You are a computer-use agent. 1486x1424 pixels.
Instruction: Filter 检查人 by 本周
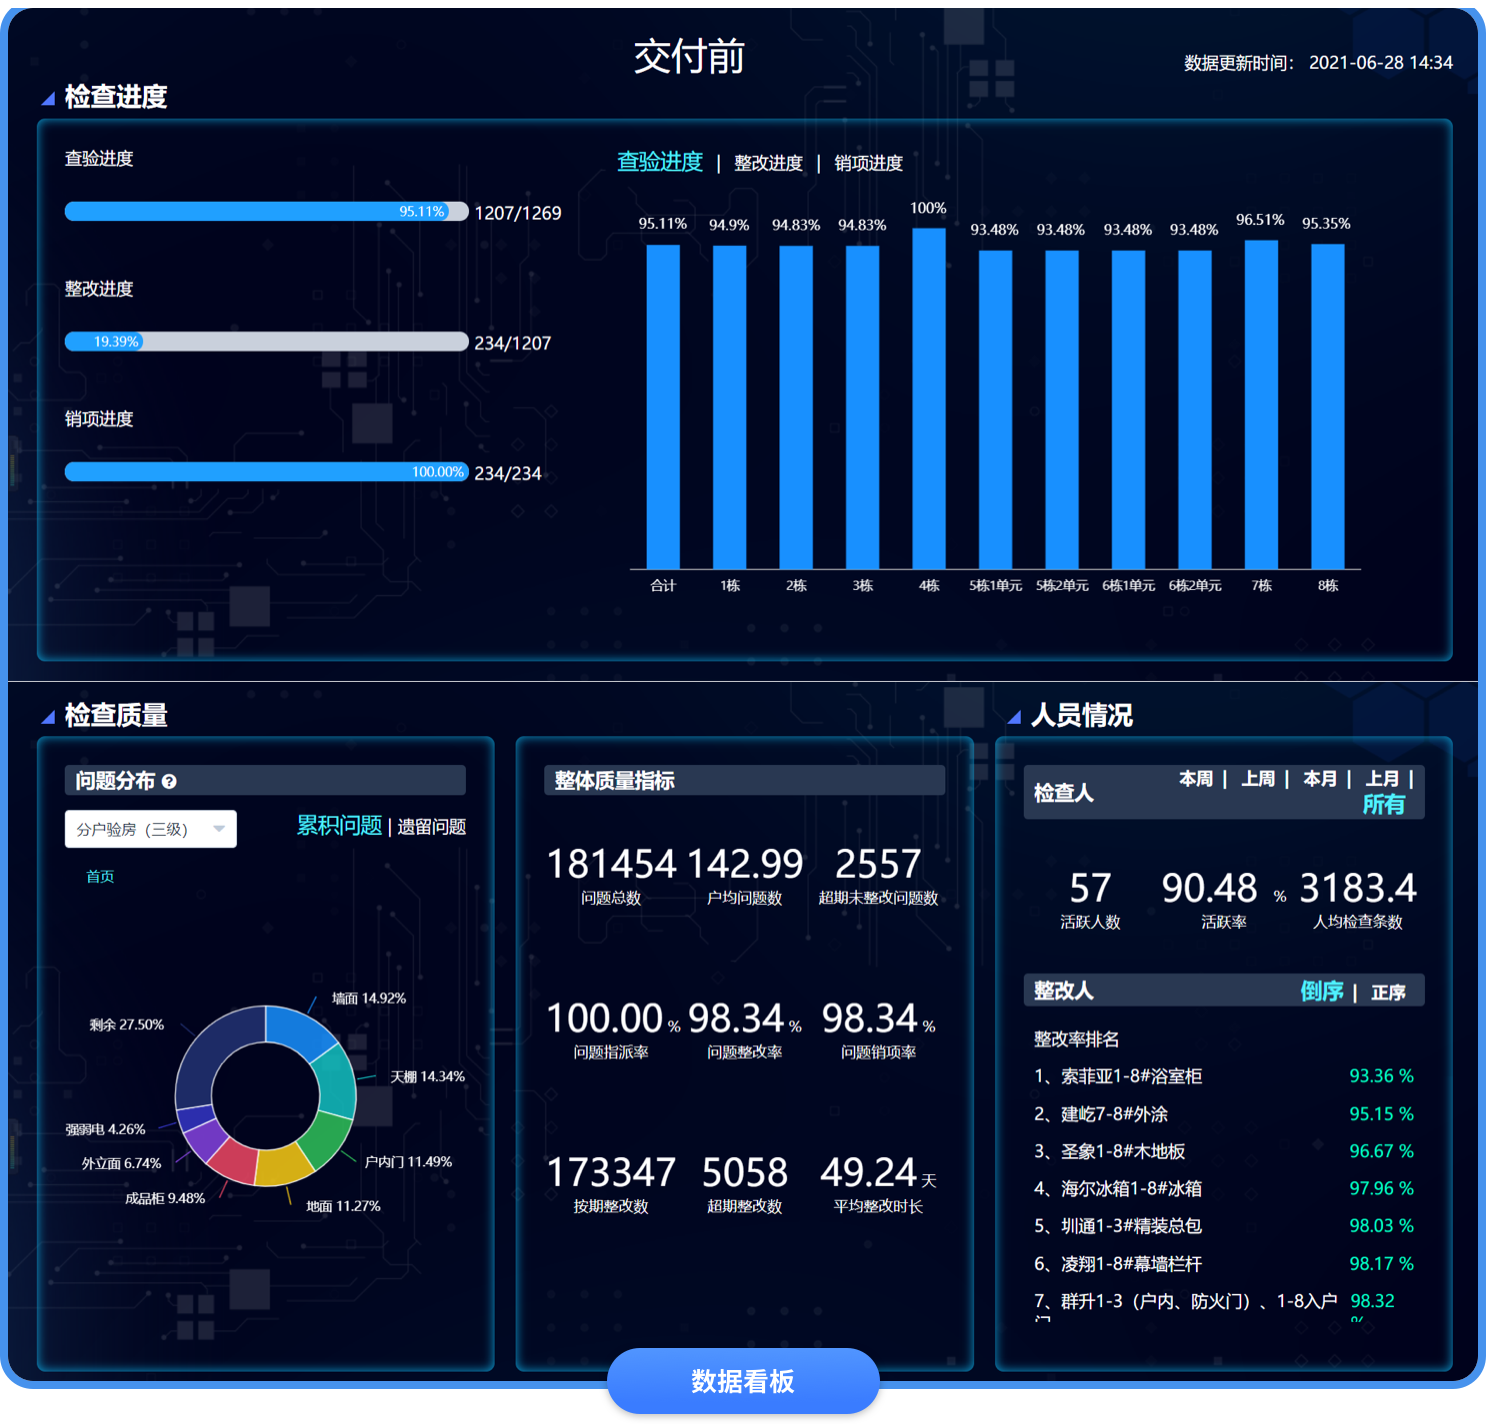(1195, 779)
